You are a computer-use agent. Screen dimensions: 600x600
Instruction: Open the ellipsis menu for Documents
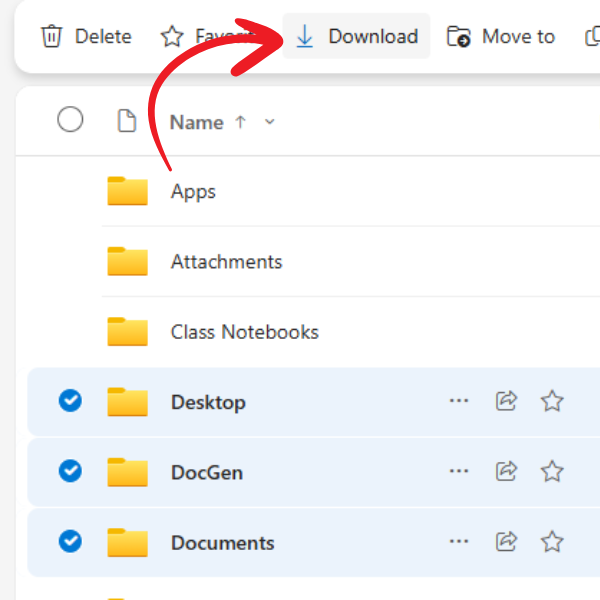point(459,542)
